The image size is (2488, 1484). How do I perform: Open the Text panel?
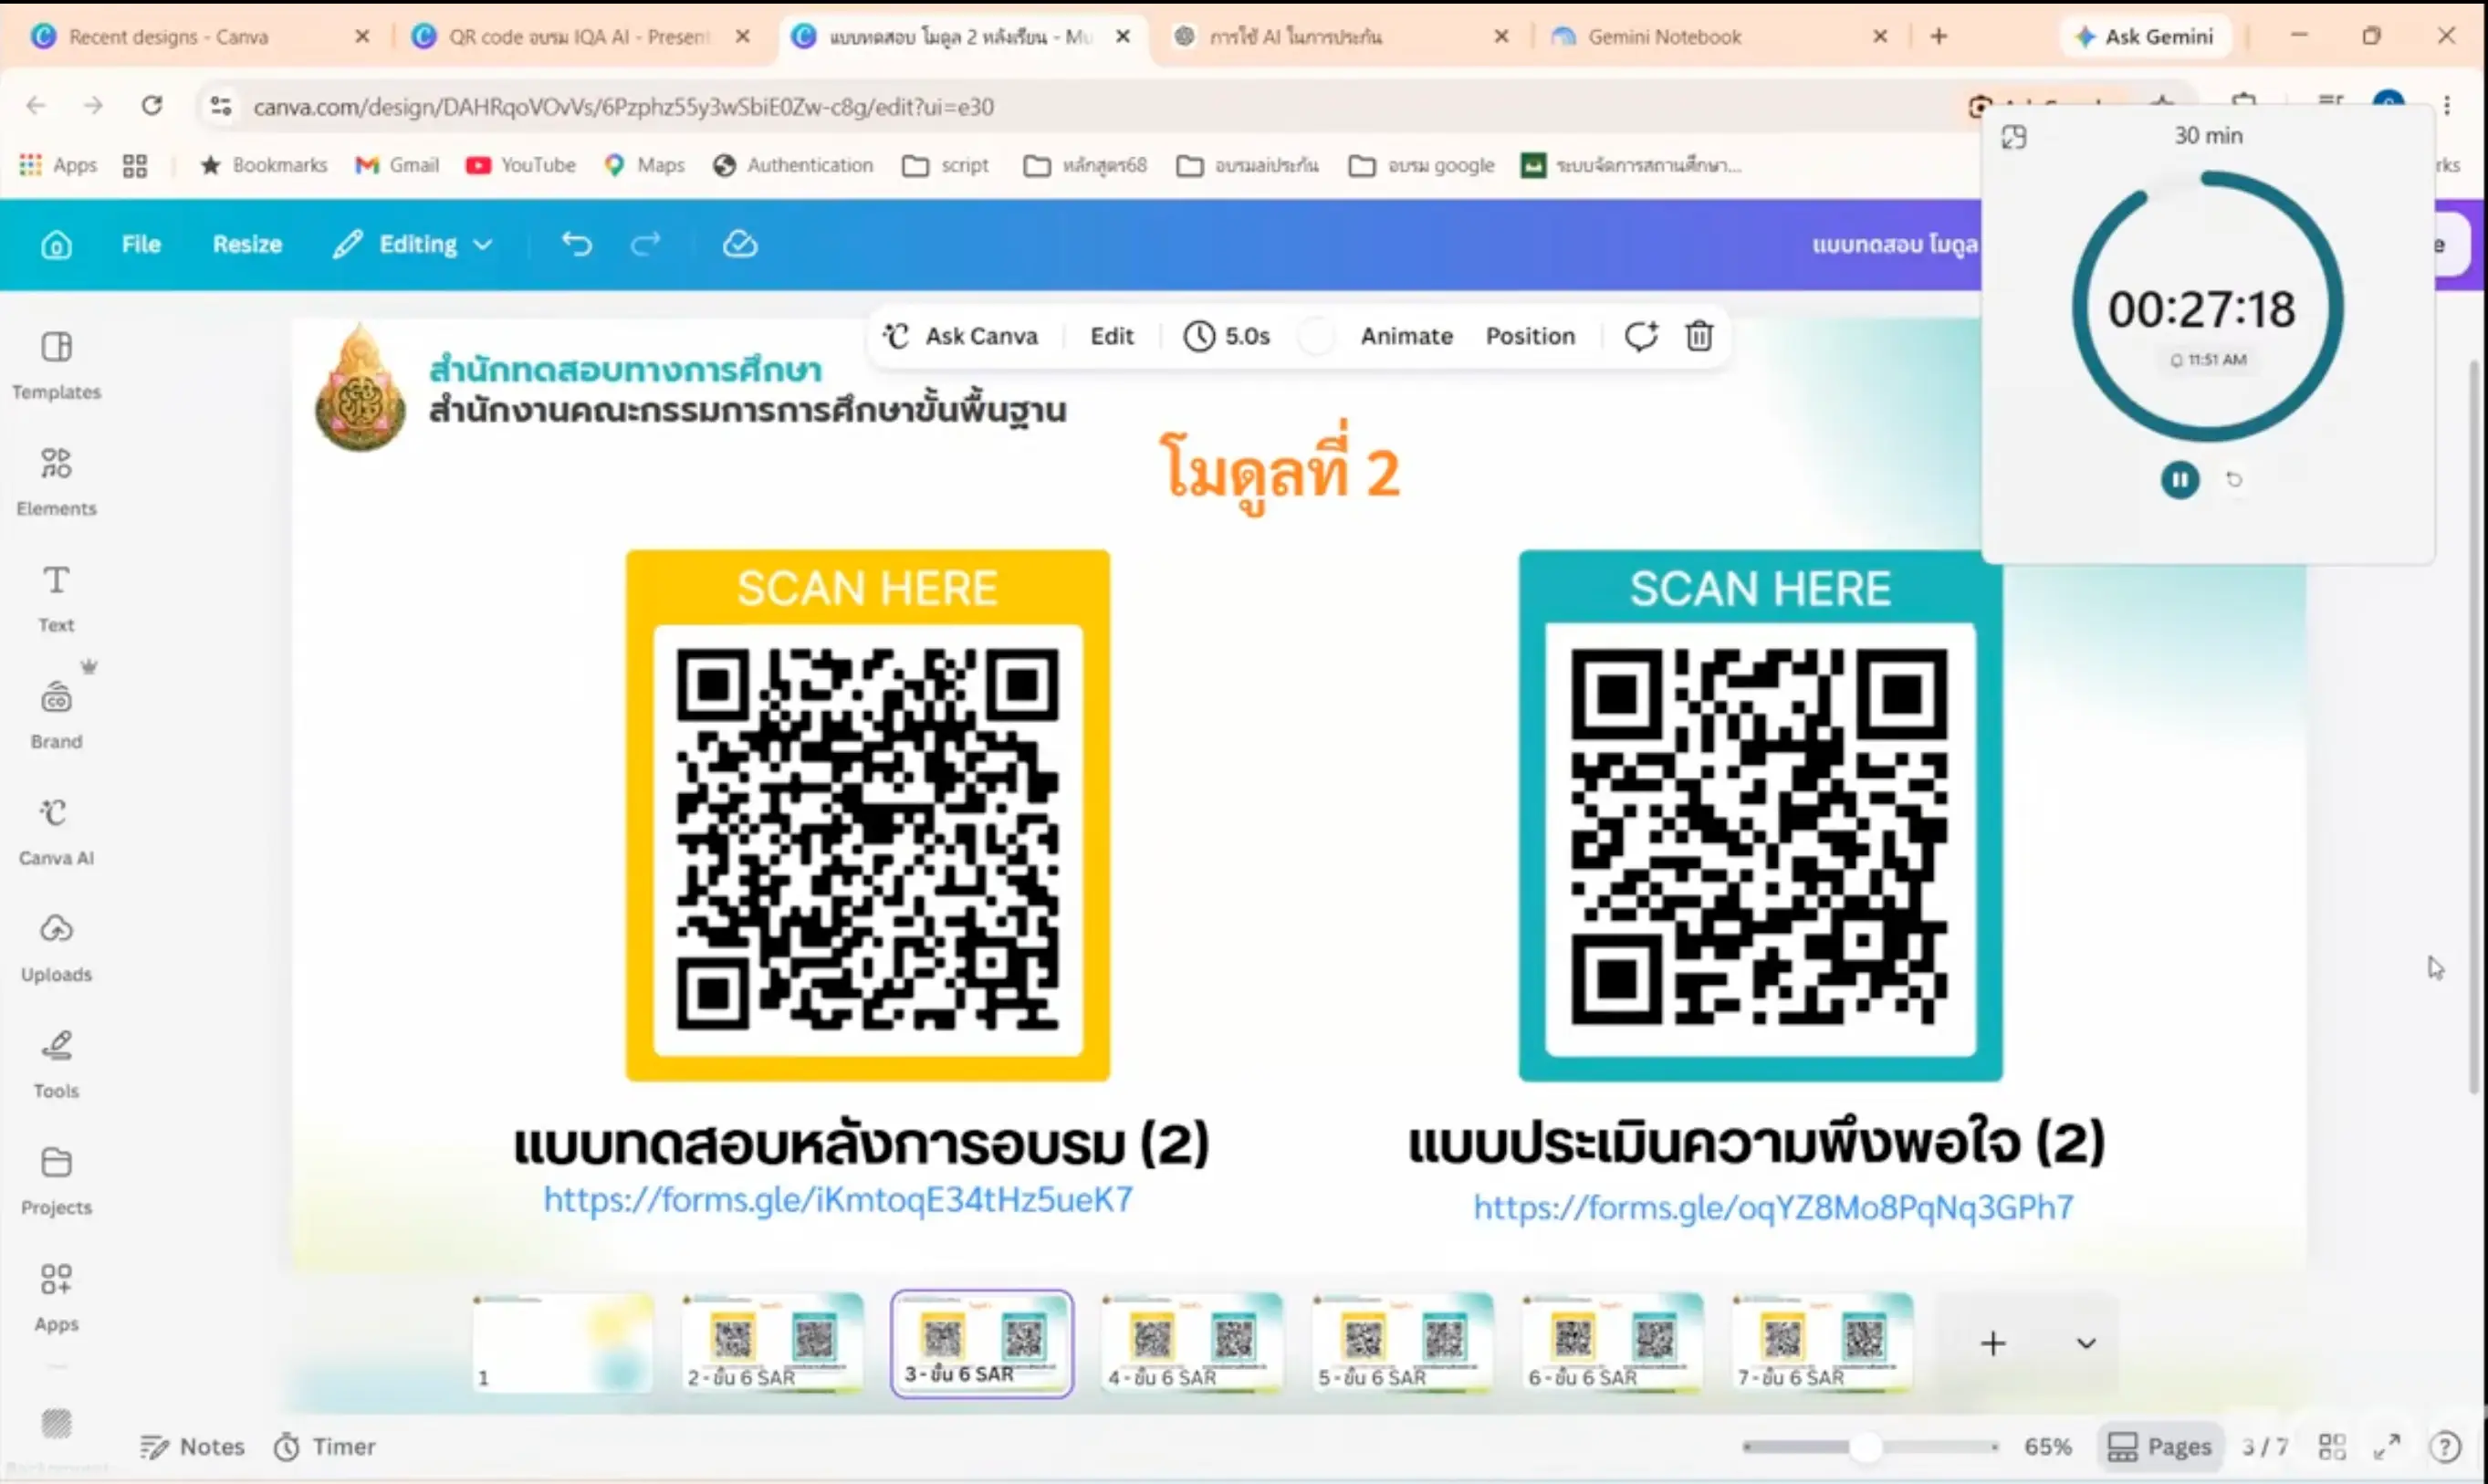click(56, 598)
